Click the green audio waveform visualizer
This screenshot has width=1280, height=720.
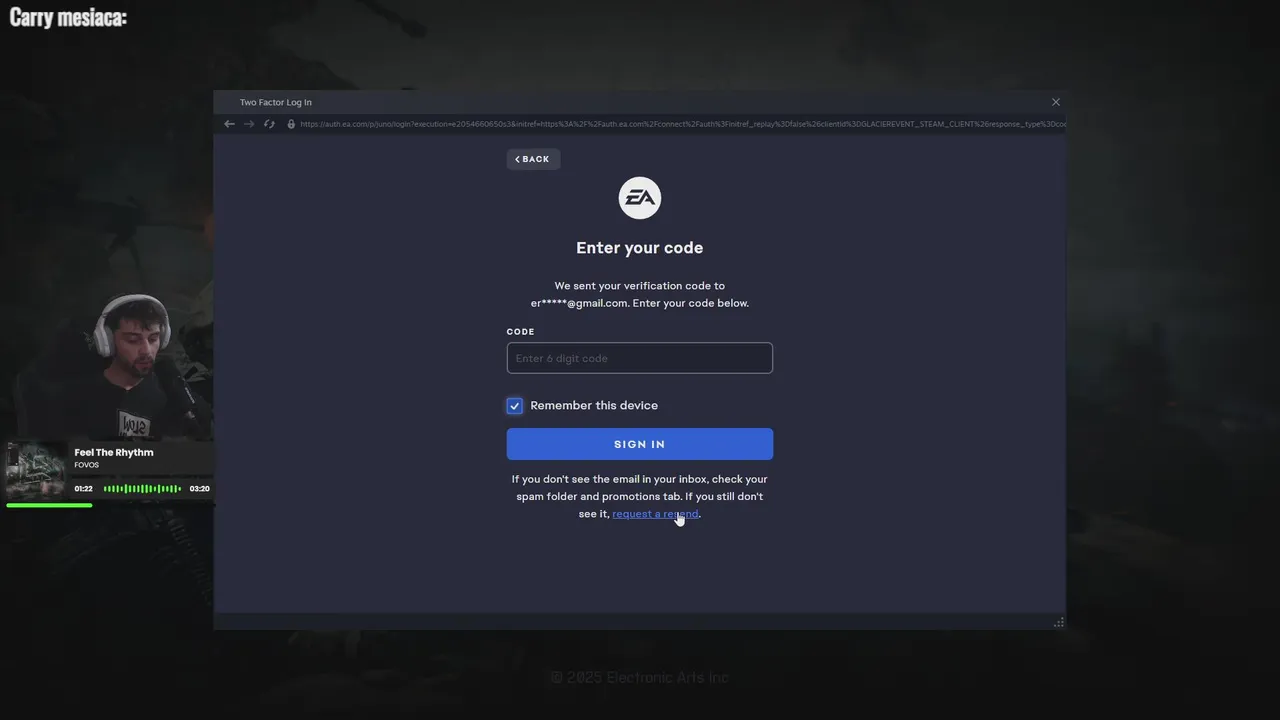(x=142, y=489)
